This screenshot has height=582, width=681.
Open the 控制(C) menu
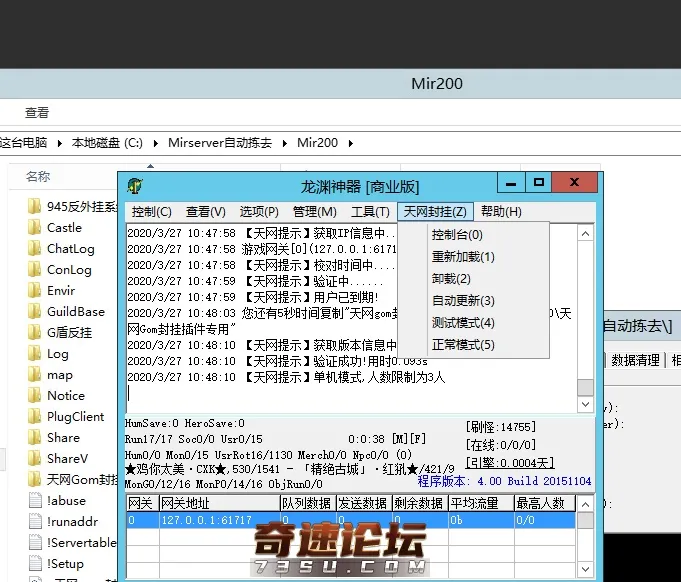[152, 212]
